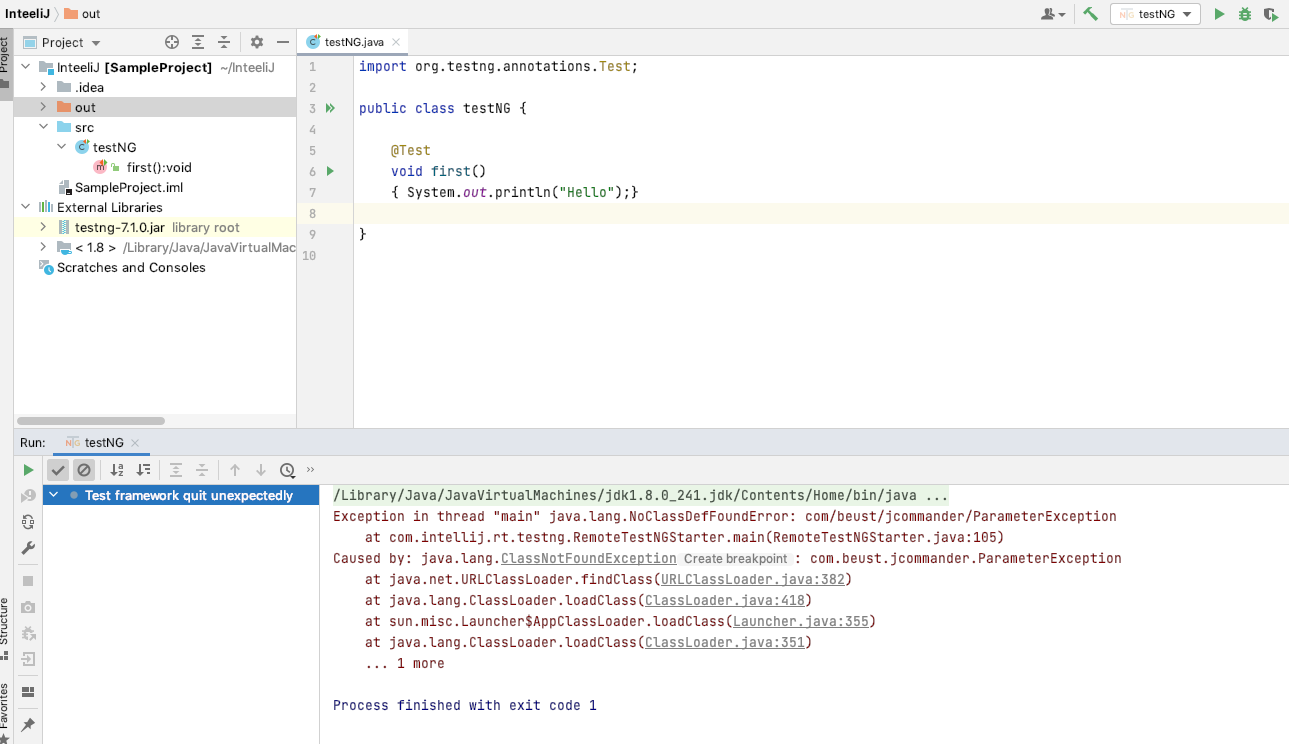1289x744 pixels.
Task: Click run gutter icon for class testNG
Action: (330, 108)
